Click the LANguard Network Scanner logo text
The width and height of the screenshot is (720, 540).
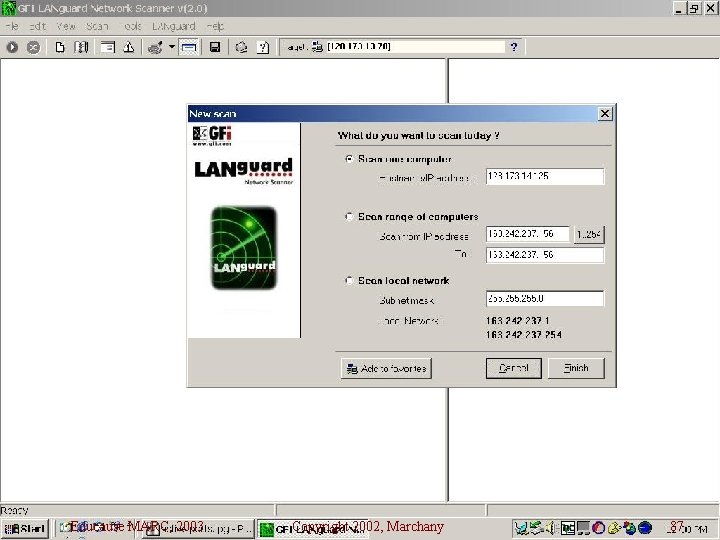coord(244,171)
